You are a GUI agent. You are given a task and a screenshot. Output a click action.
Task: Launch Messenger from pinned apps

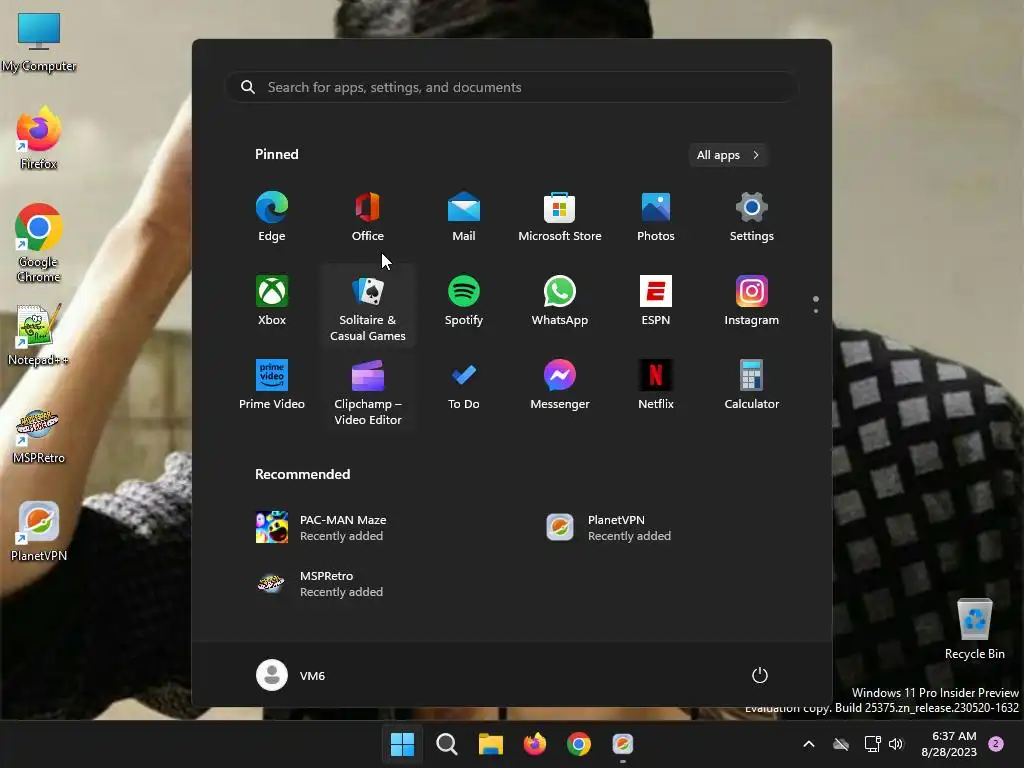pos(560,385)
